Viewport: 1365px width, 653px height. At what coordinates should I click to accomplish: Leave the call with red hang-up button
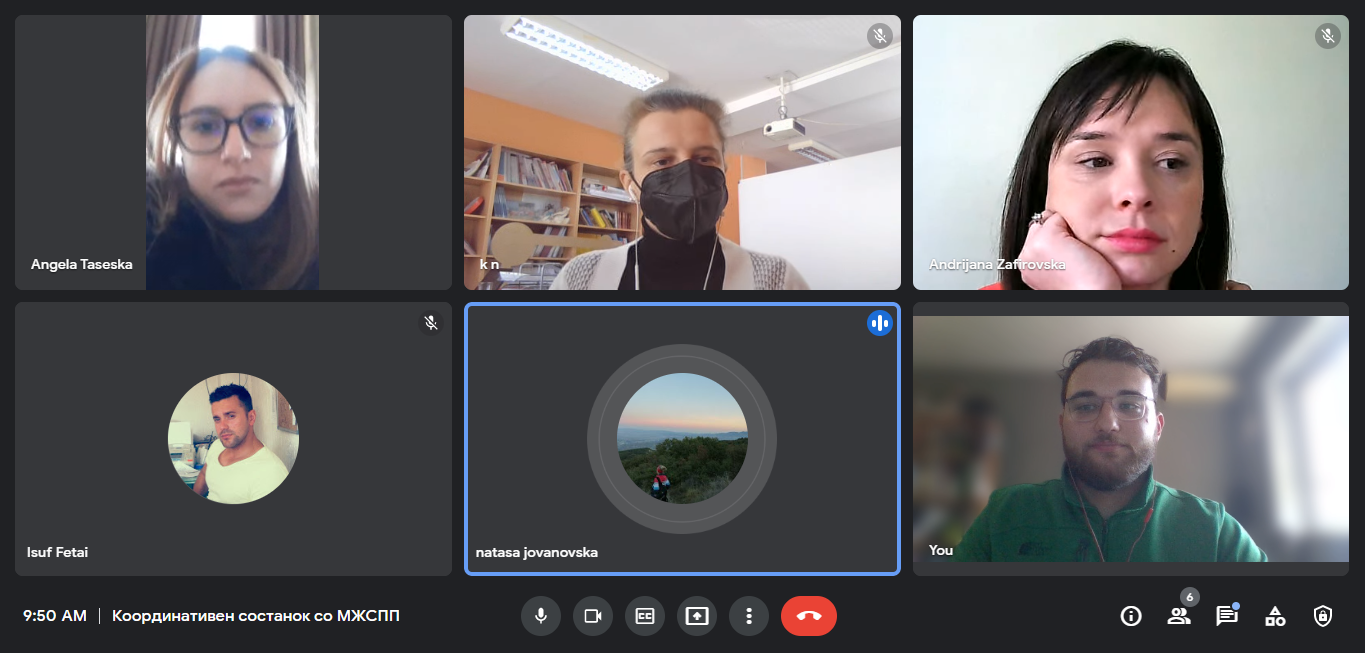(808, 616)
